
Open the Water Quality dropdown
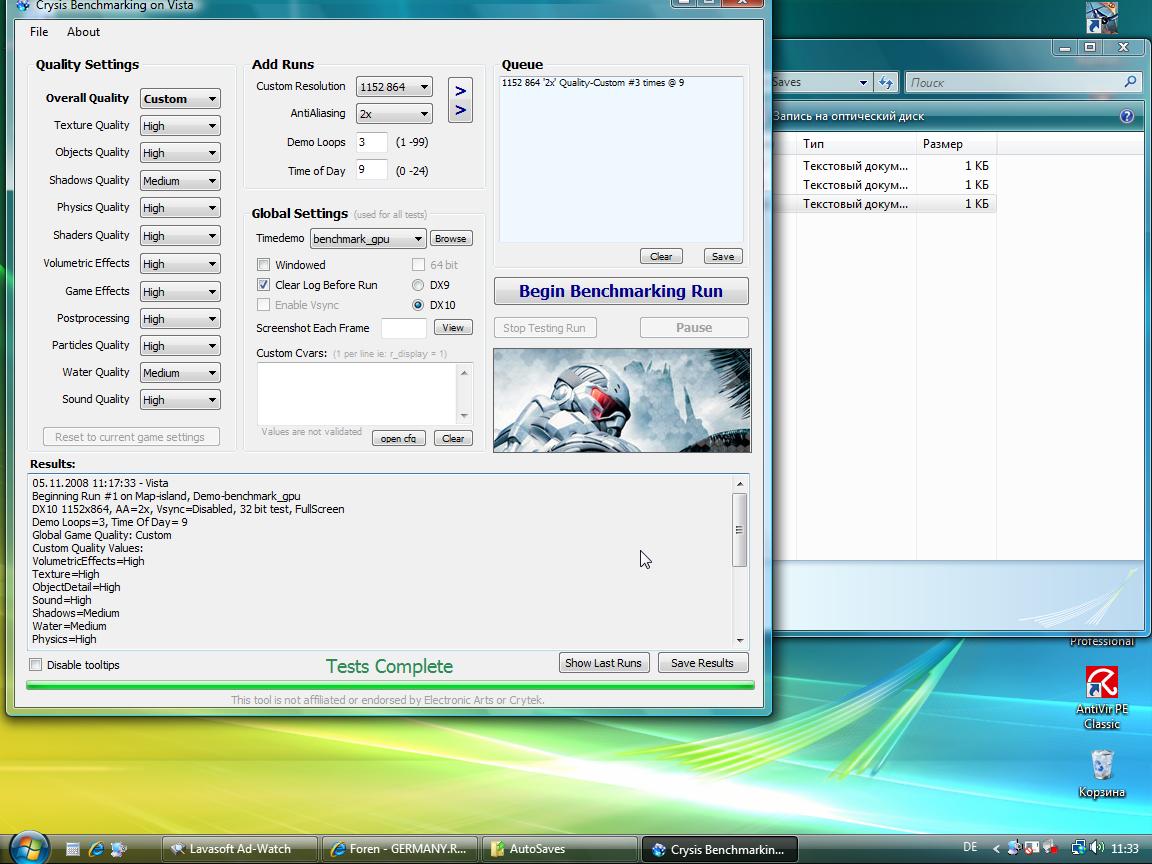click(180, 373)
